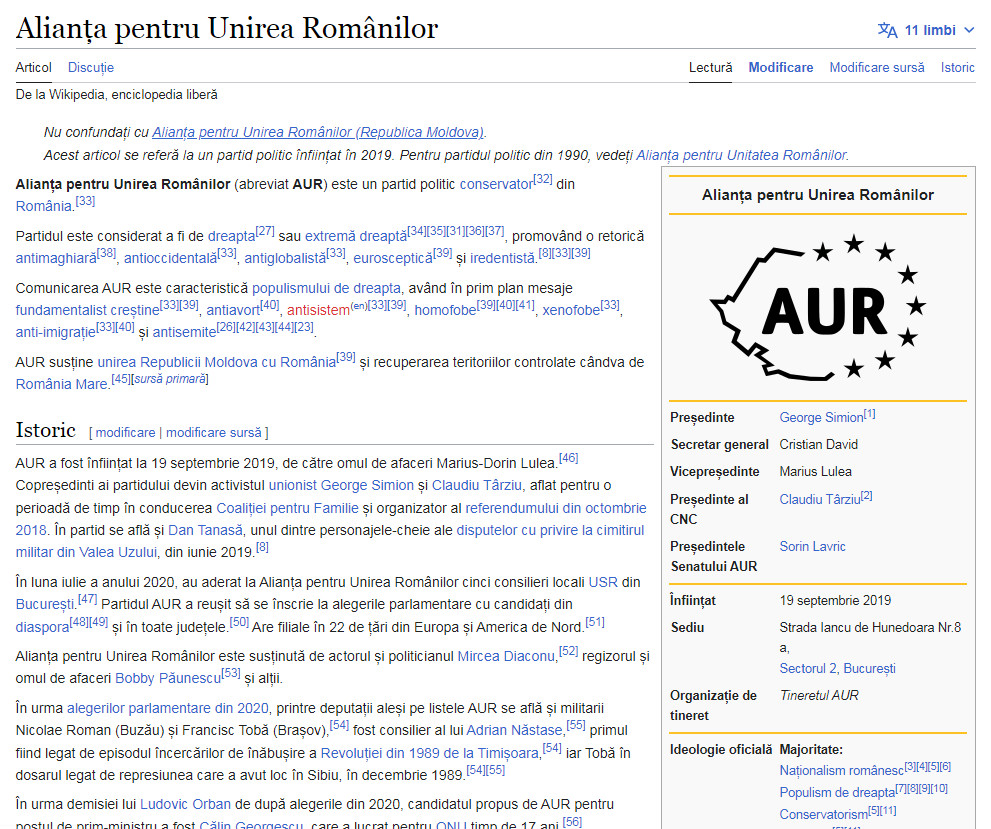The height and width of the screenshot is (829, 991).
Task: Open the anti-imigrație link
Action: [x=56, y=332]
